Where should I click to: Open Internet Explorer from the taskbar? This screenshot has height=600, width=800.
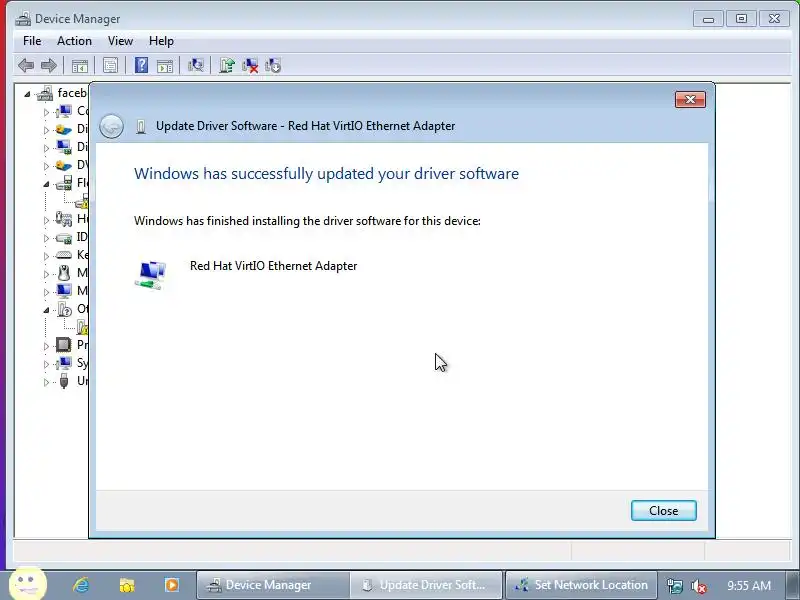click(x=81, y=585)
